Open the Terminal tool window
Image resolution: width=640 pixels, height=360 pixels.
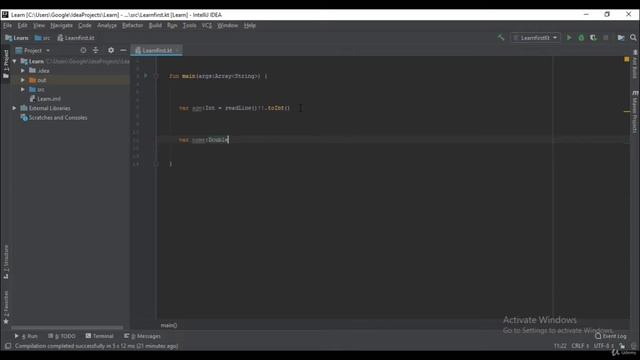[x=100, y=336]
